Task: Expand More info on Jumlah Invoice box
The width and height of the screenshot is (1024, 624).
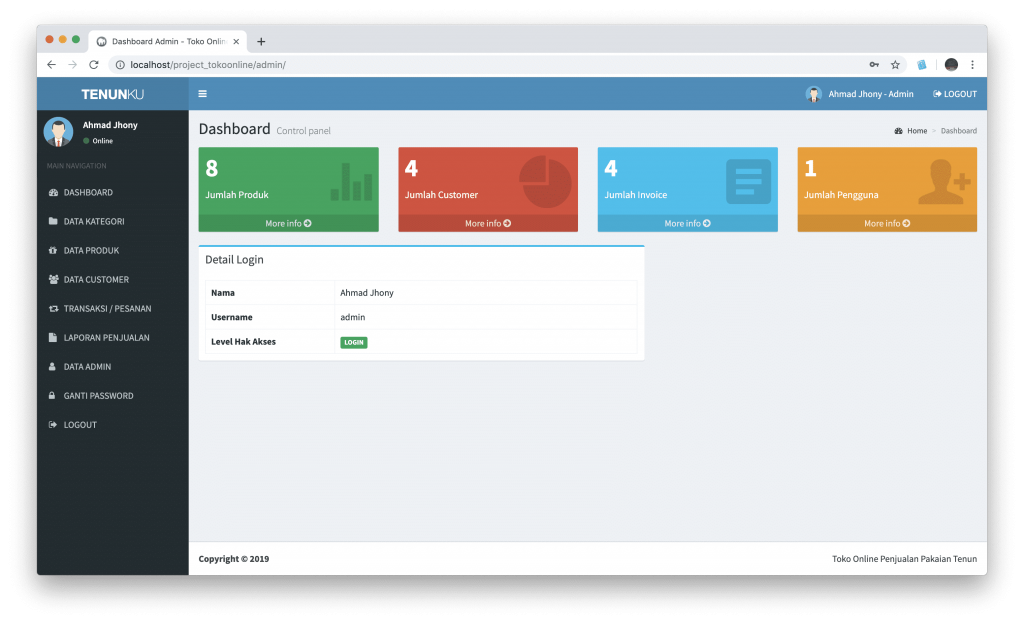Action: point(687,223)
